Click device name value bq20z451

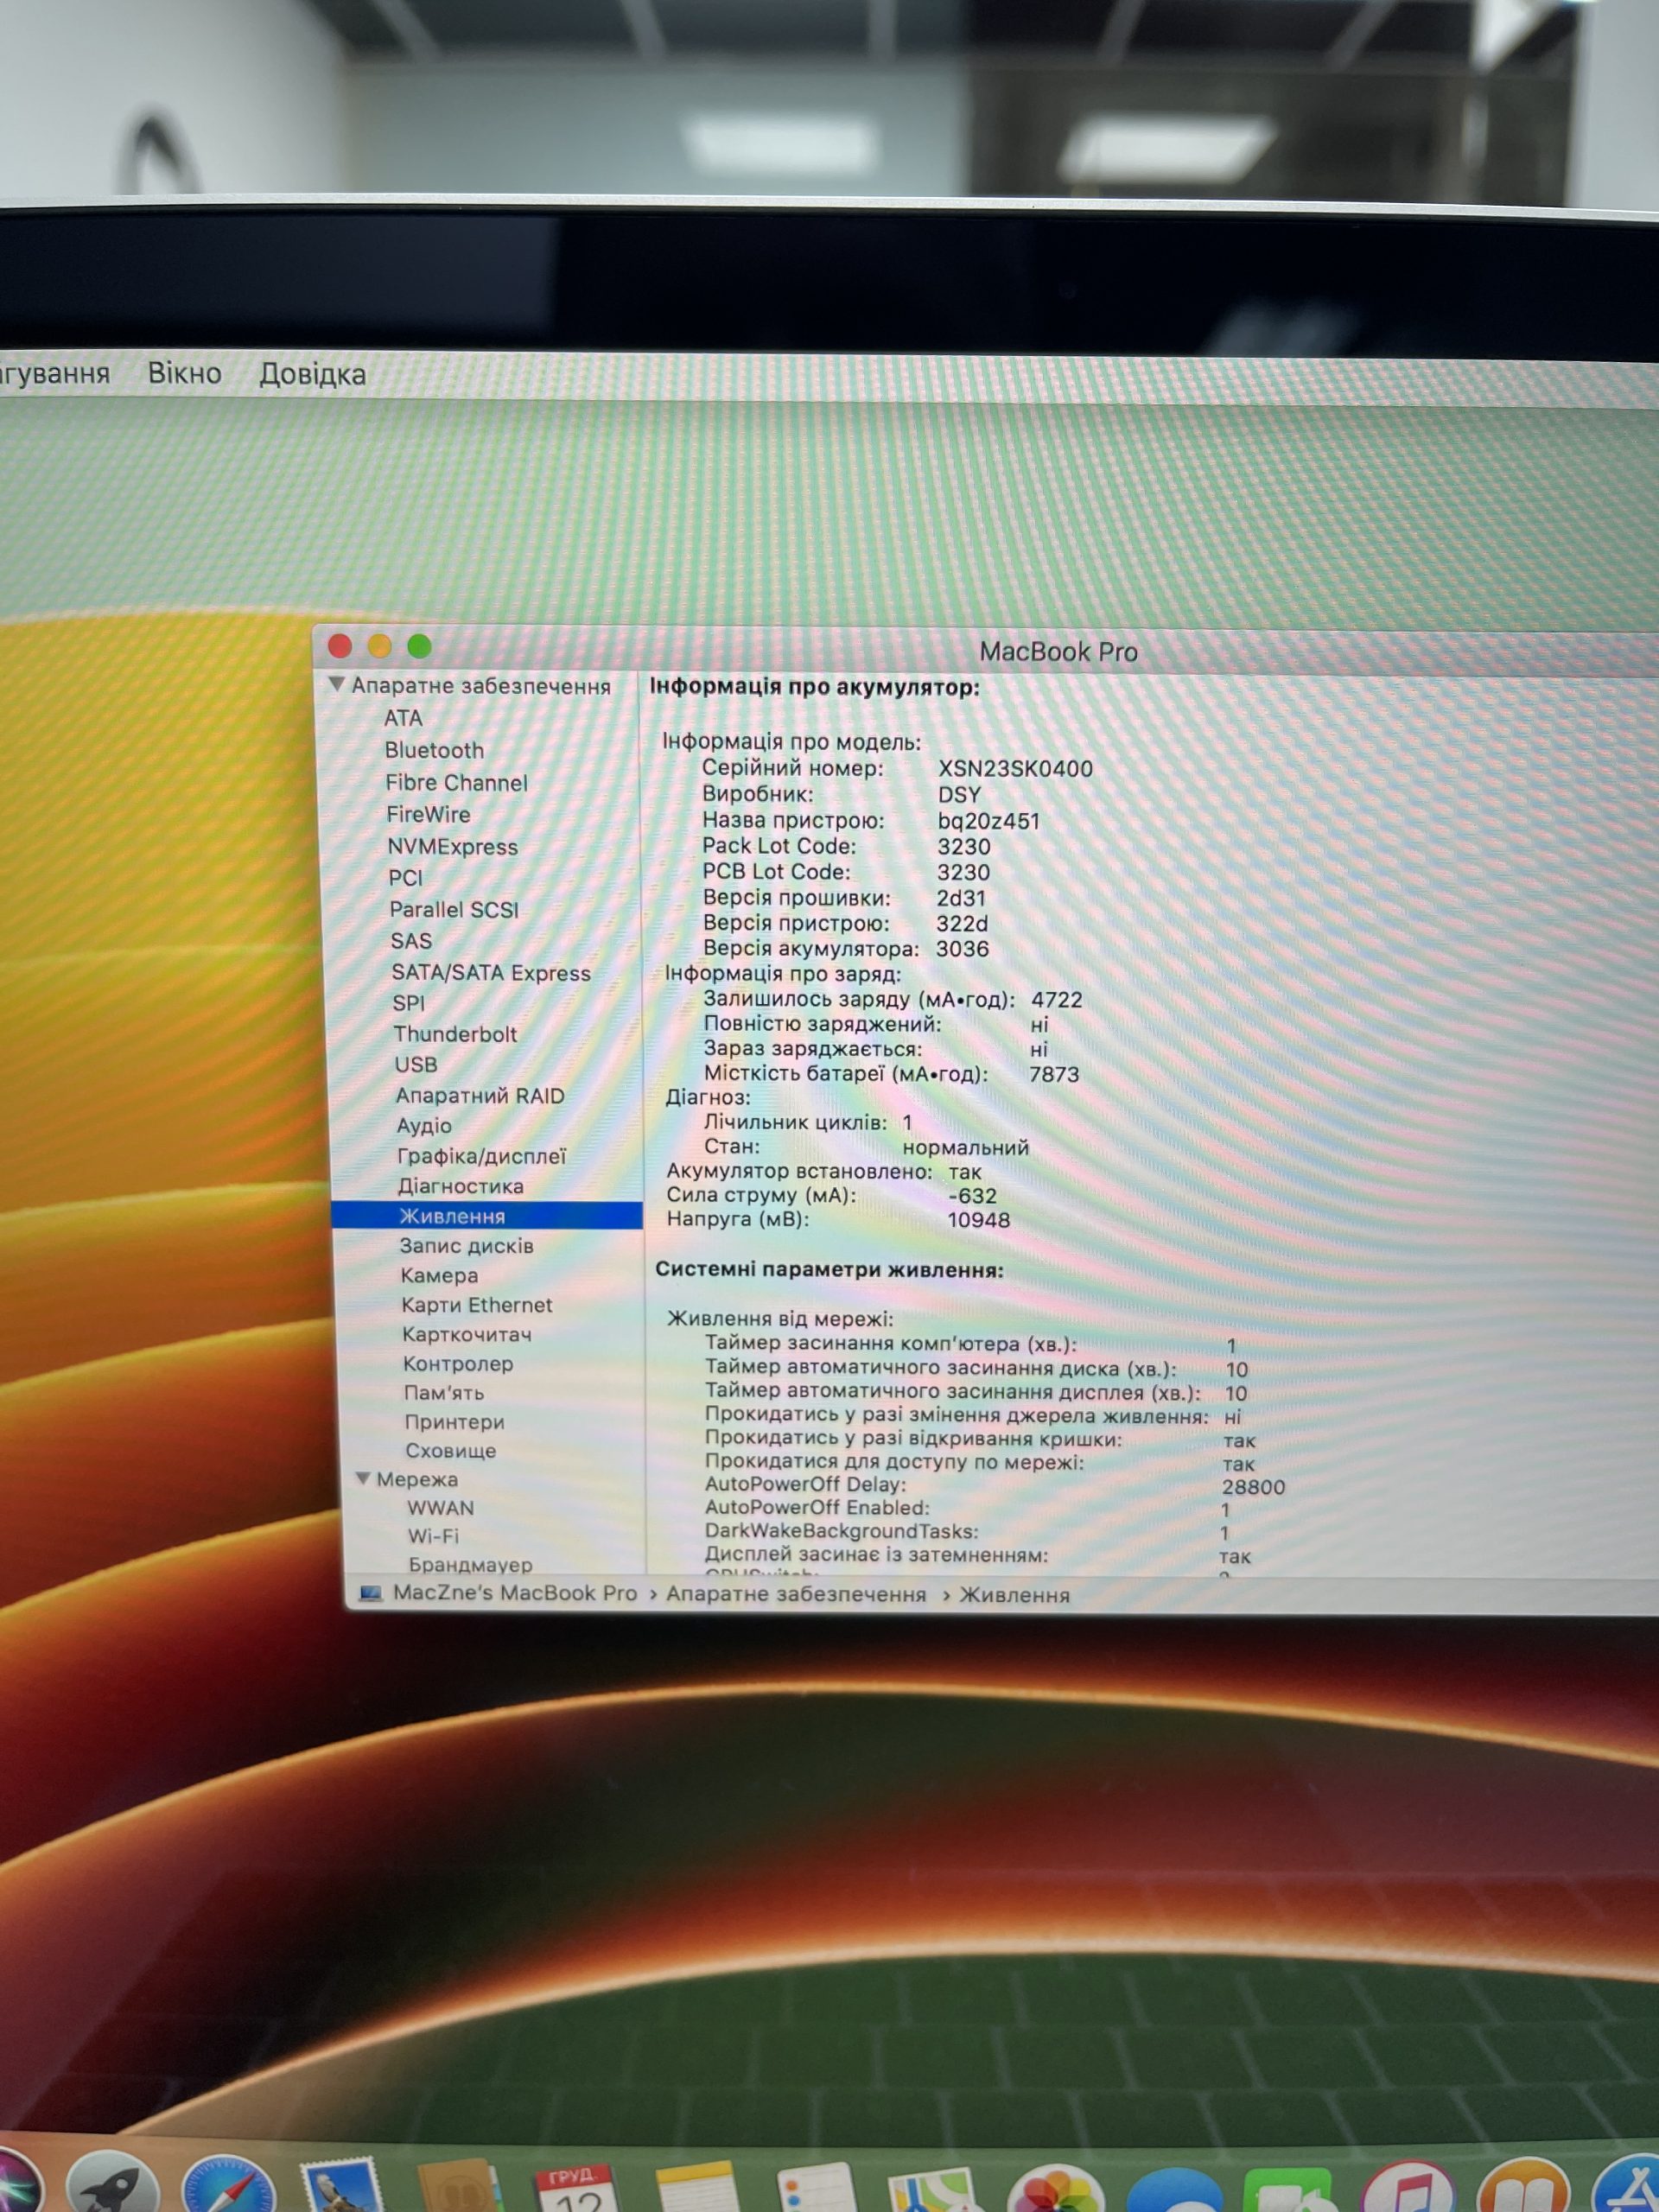click(x=988, y=820)
